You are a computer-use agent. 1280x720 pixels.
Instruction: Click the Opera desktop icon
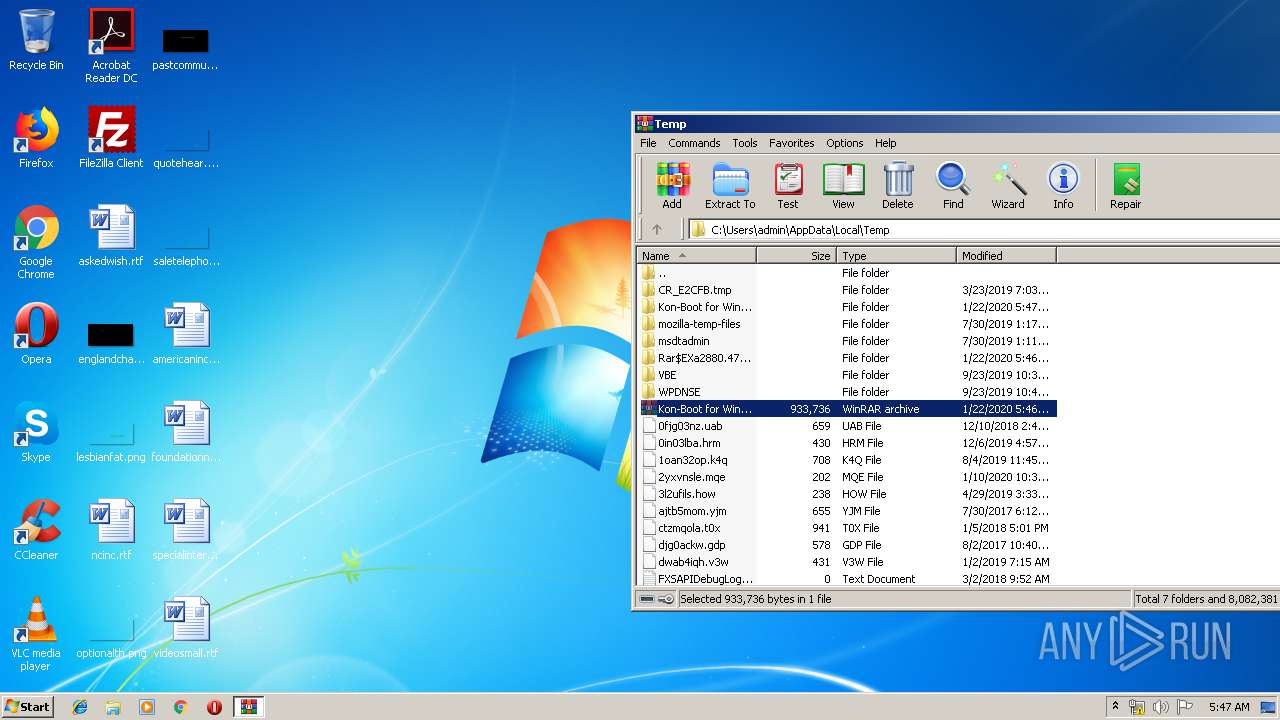click(x=36, y=334)
